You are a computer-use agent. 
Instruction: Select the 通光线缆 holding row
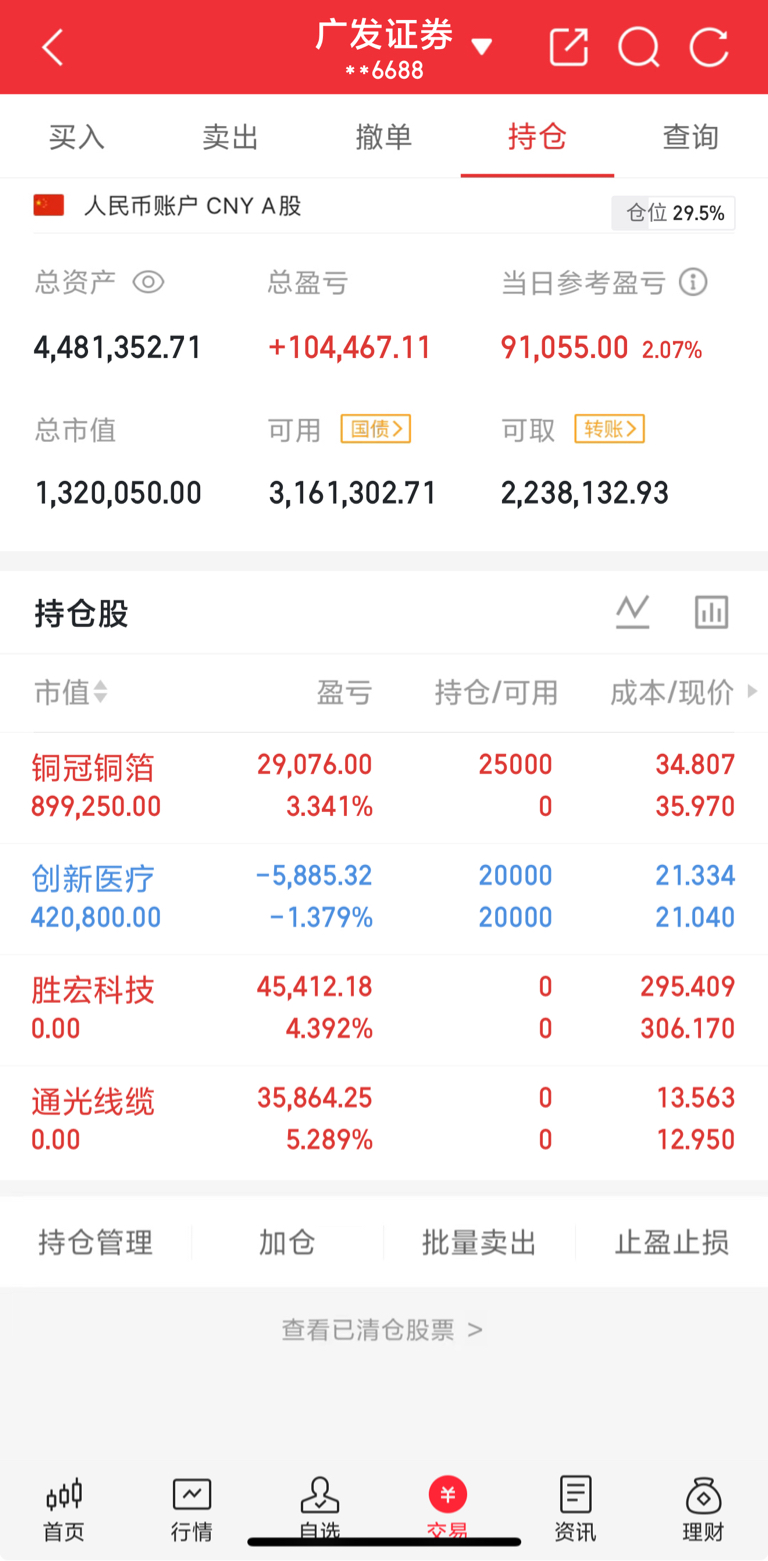click(x=384, y=1120)
